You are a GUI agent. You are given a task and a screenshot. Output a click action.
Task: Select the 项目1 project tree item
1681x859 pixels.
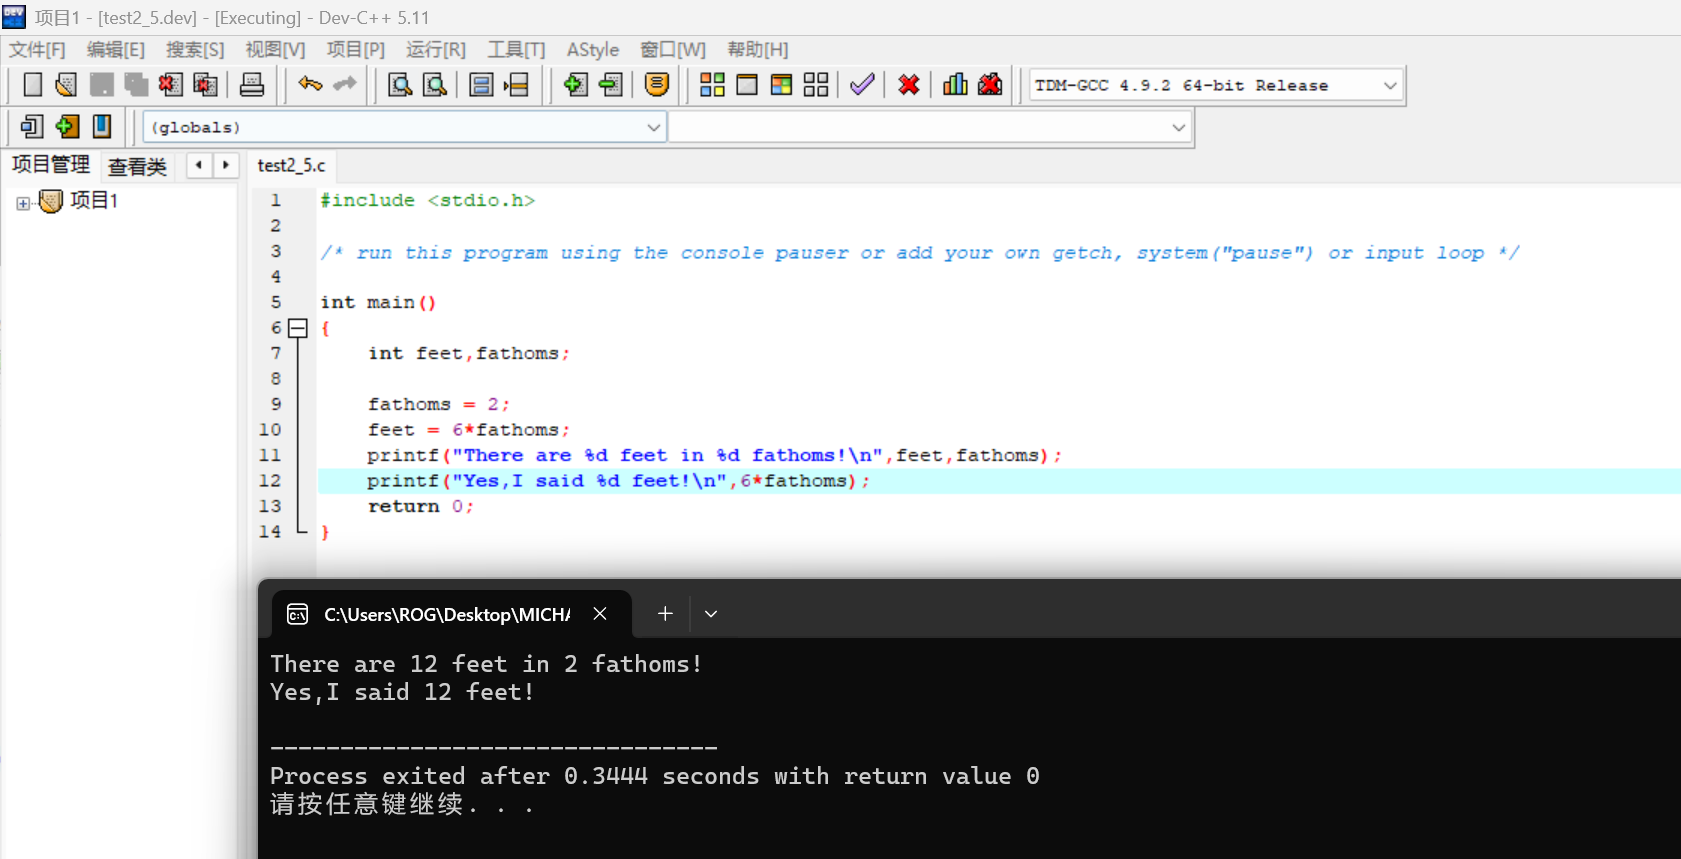[94, 201]
